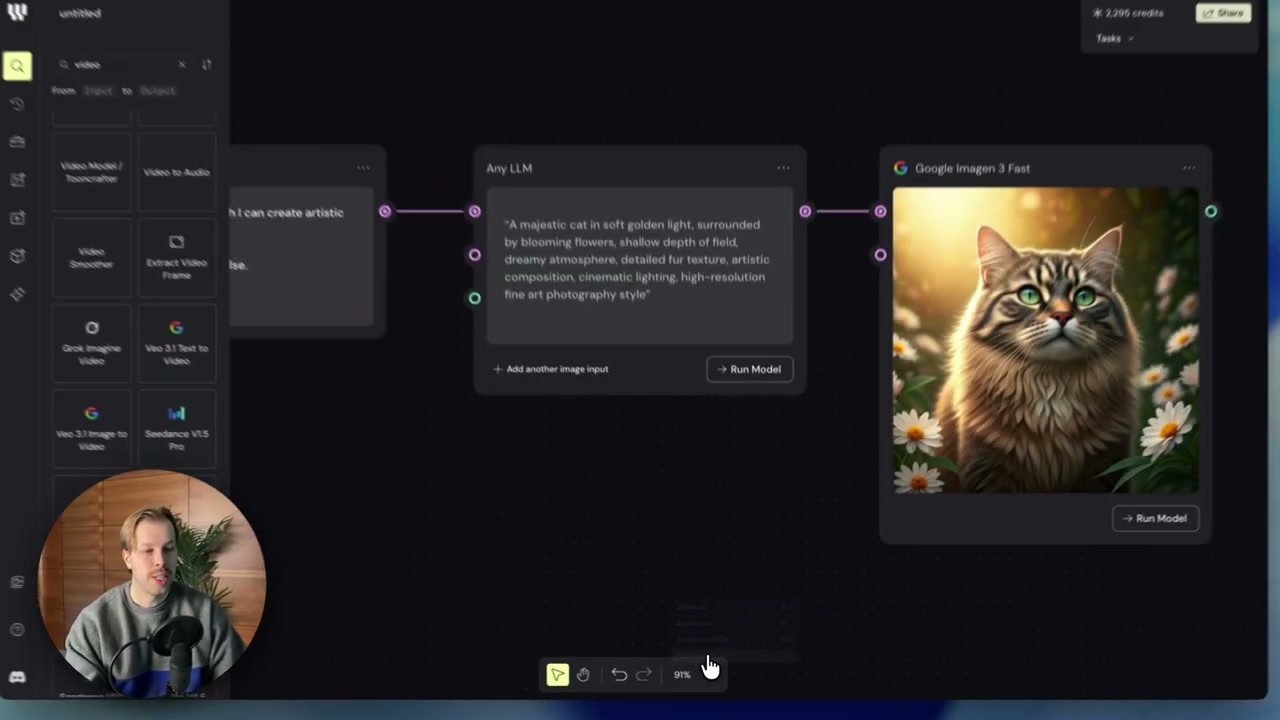Click Any LLM's second purple input port
The image size is (1280, 720).
[x=475, y=254]
